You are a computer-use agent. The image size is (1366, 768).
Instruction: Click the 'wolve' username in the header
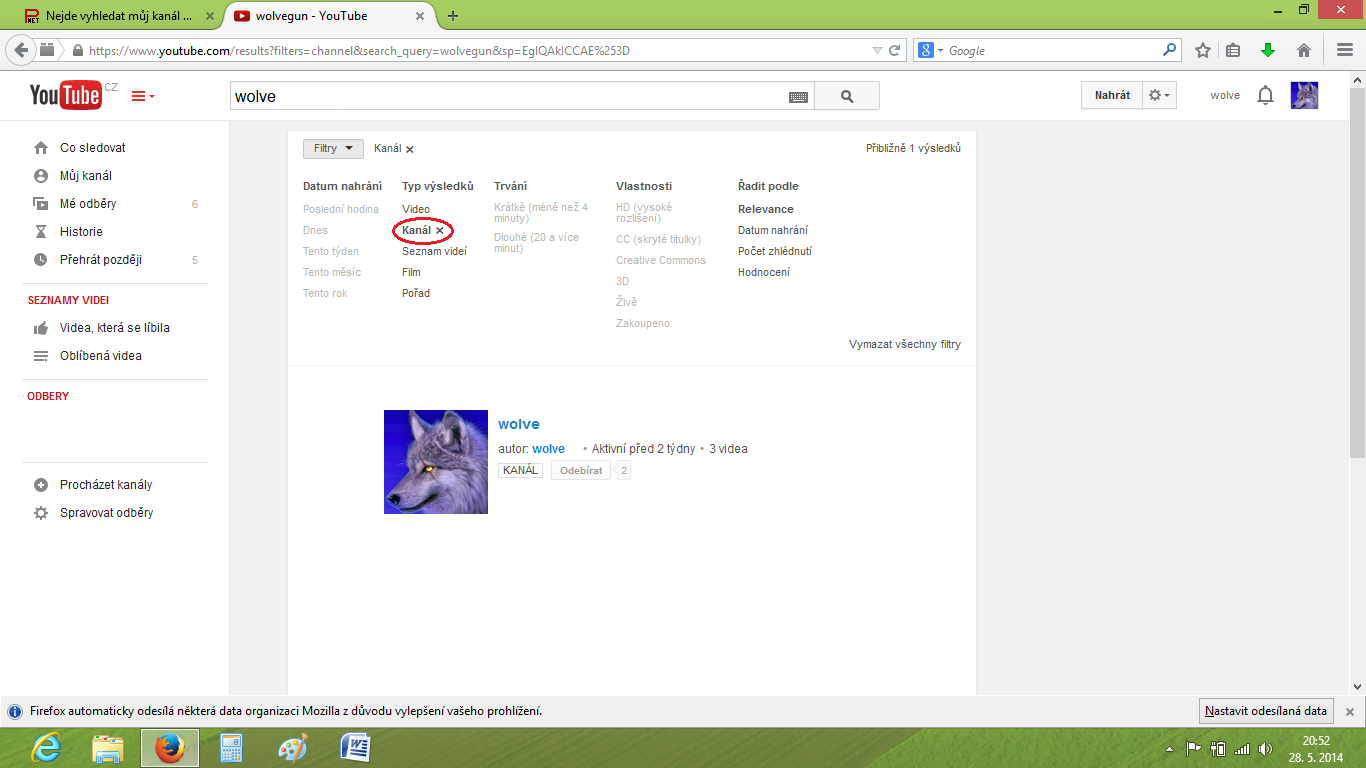pyautogui.click(x=1225, y=96)
